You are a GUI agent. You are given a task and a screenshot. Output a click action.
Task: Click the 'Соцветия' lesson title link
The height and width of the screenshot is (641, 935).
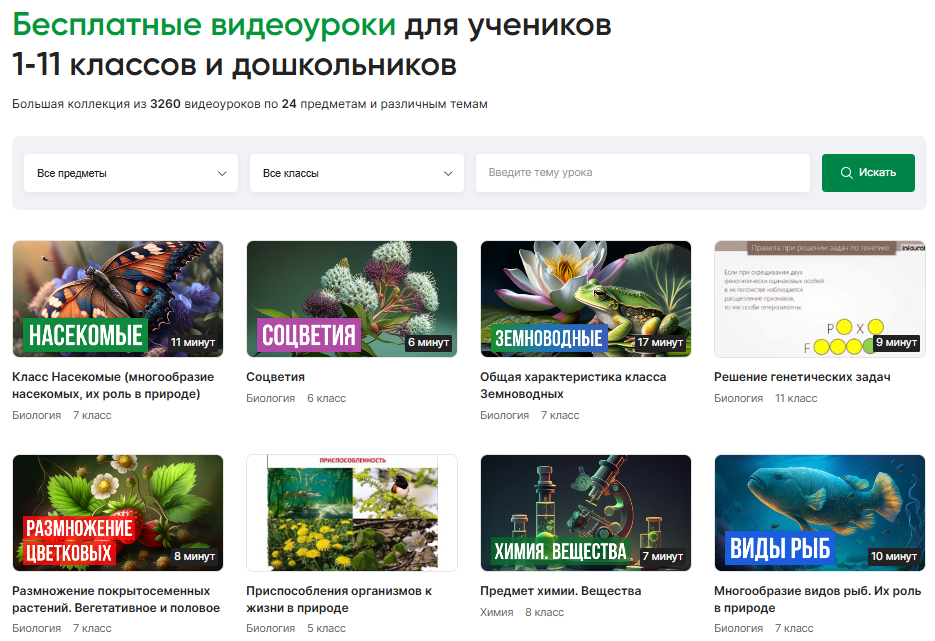point(276,377)
